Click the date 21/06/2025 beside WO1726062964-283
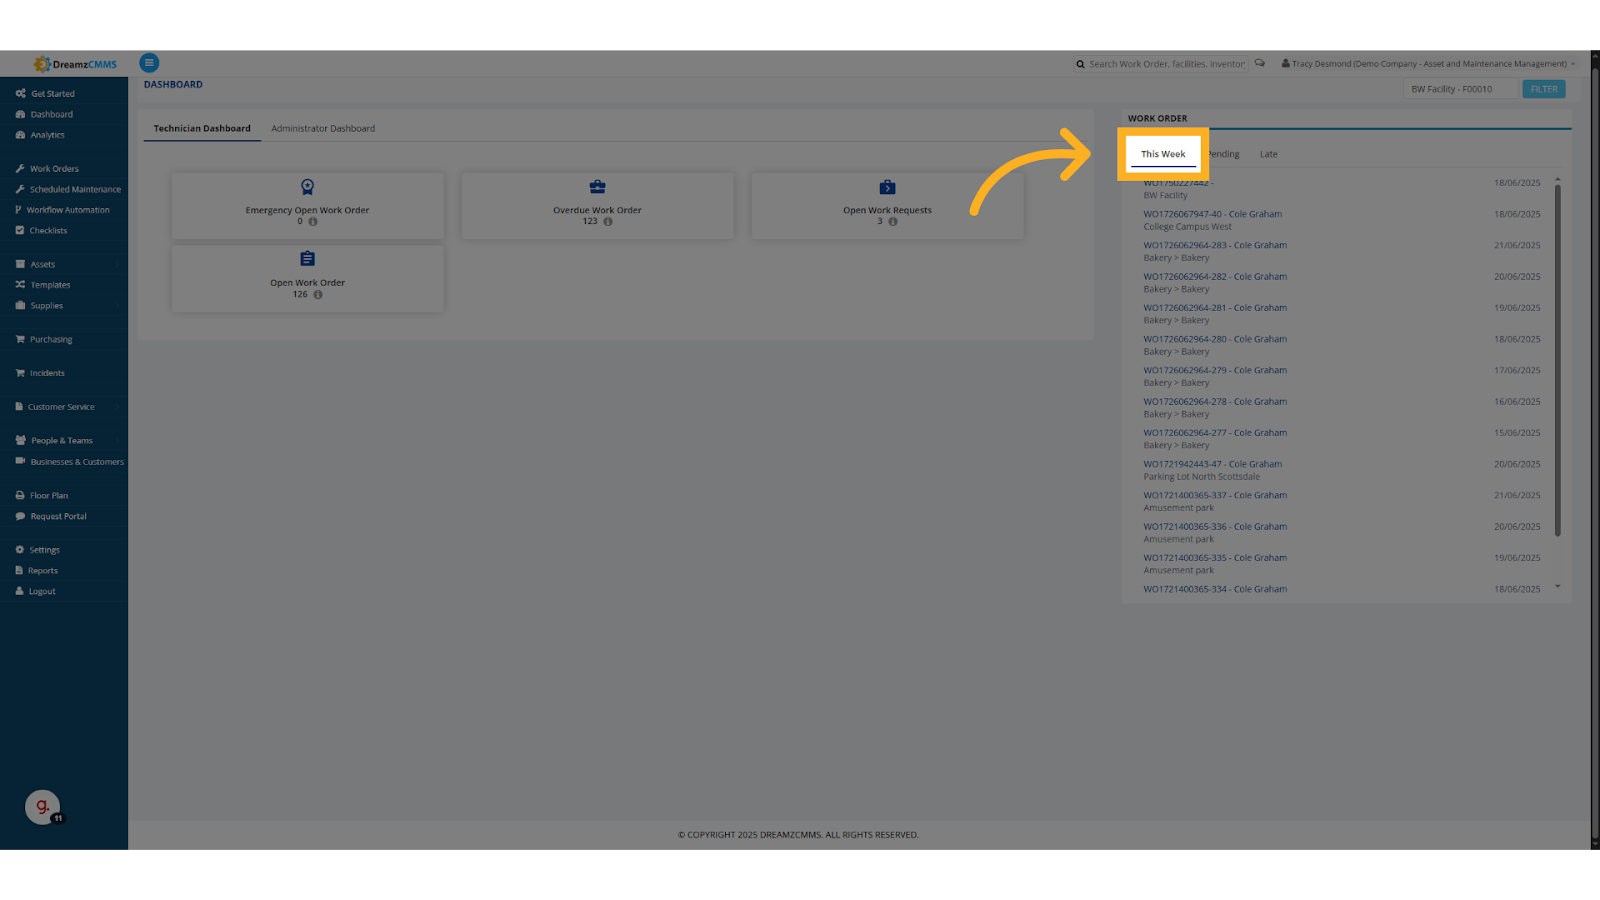1600x900 pixels. pyautogui.click(x=1517, y=245)
